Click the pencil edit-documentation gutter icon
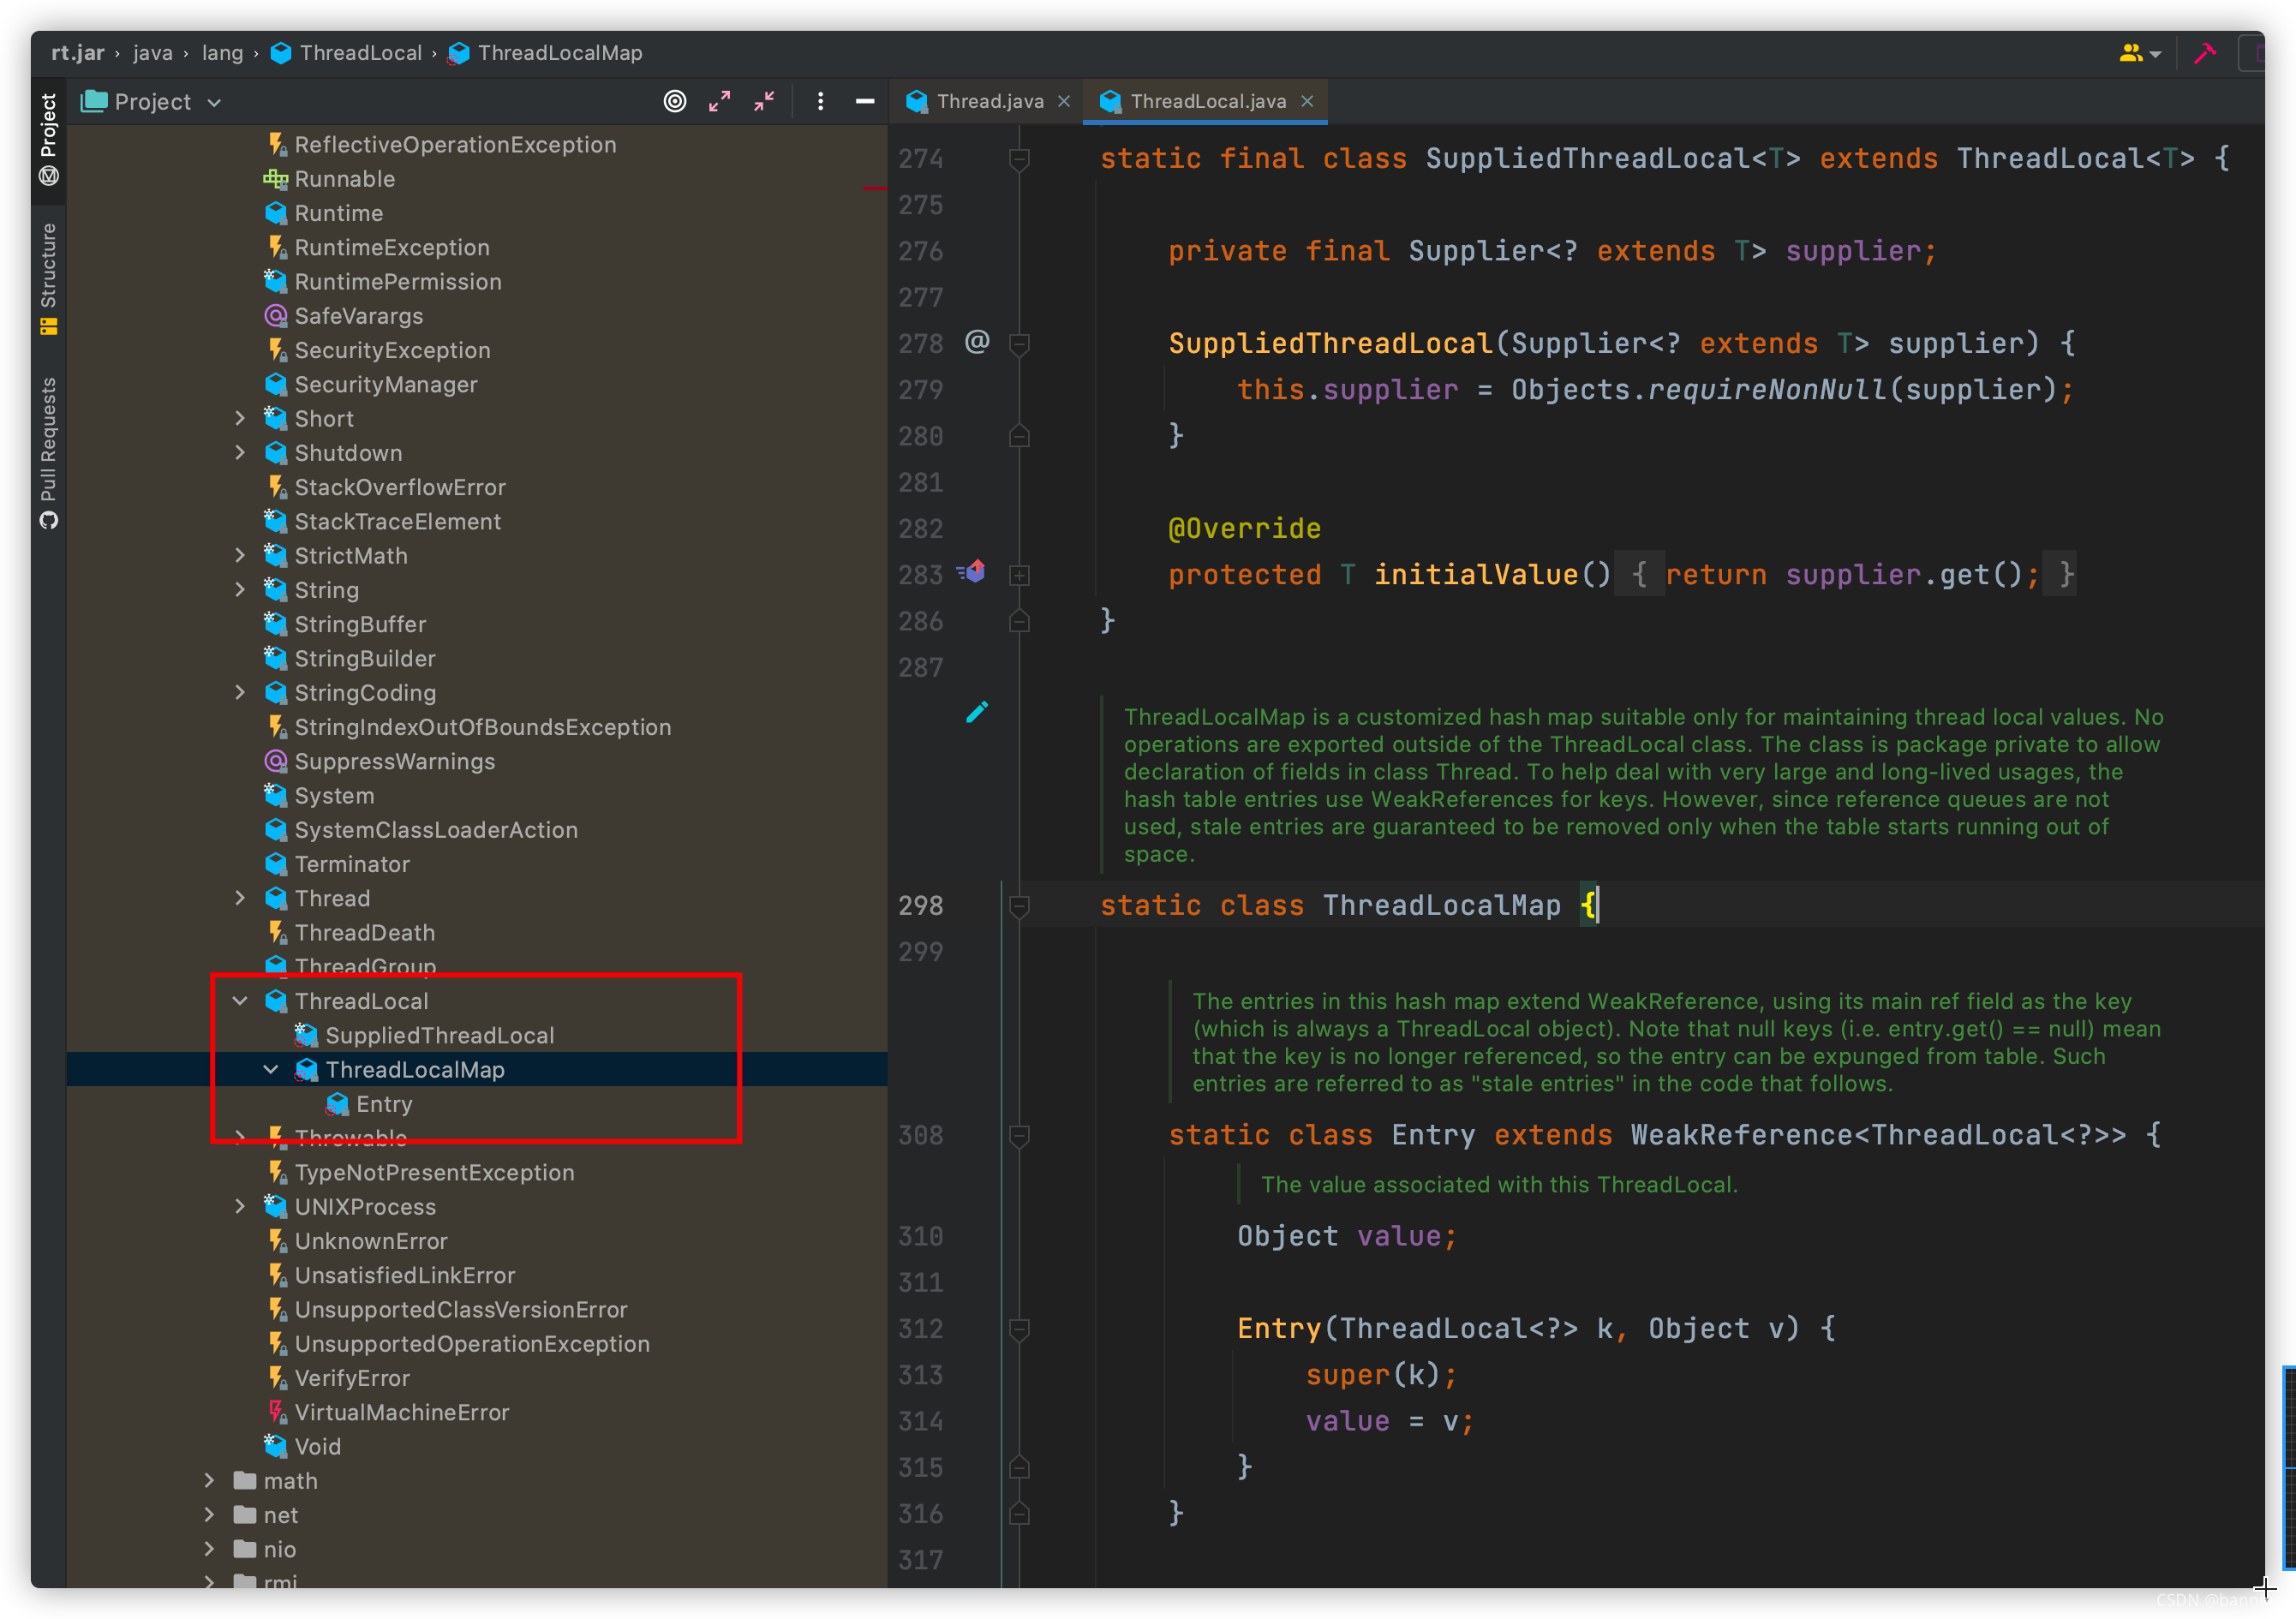 [977, 712]
